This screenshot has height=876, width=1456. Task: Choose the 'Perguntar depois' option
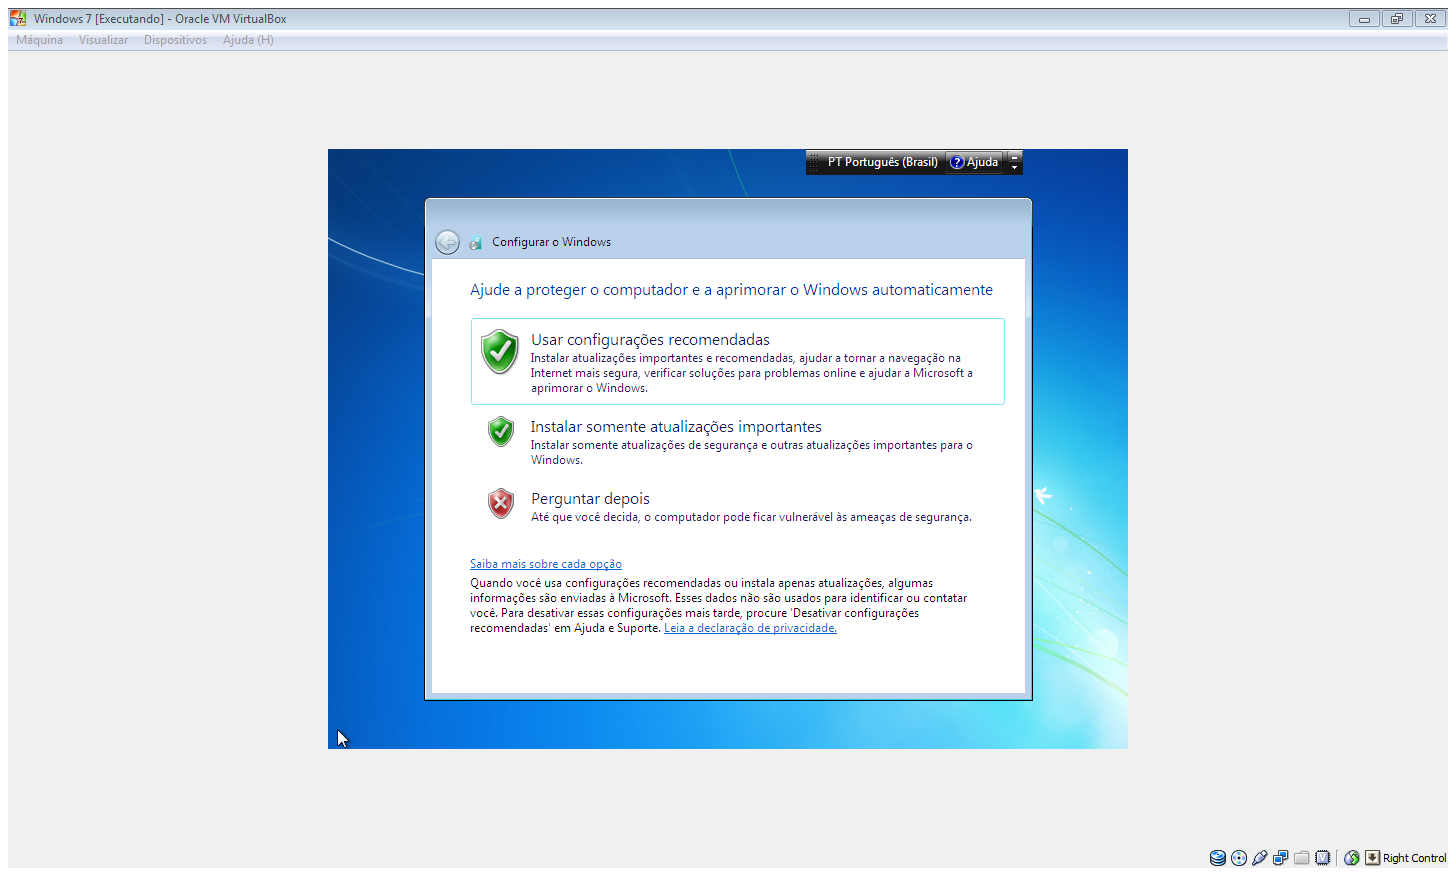(590, 499)
